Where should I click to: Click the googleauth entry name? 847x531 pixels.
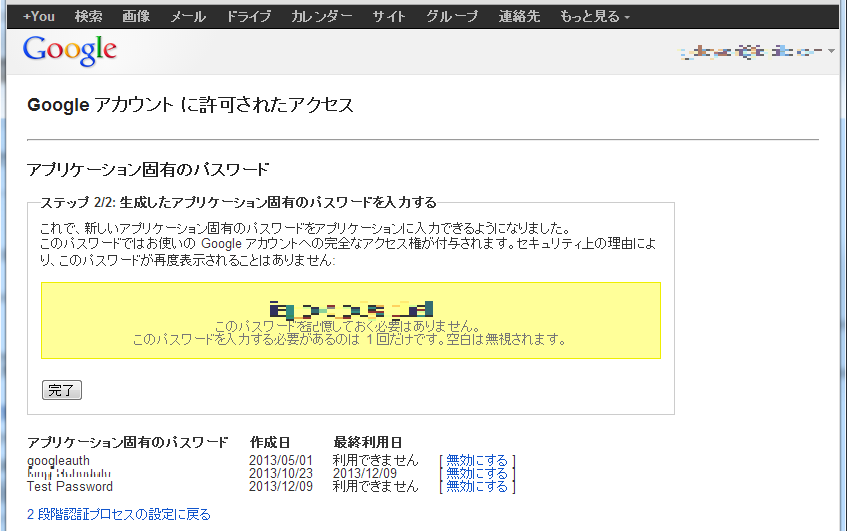pyautogui.click(x=58, y=460)
